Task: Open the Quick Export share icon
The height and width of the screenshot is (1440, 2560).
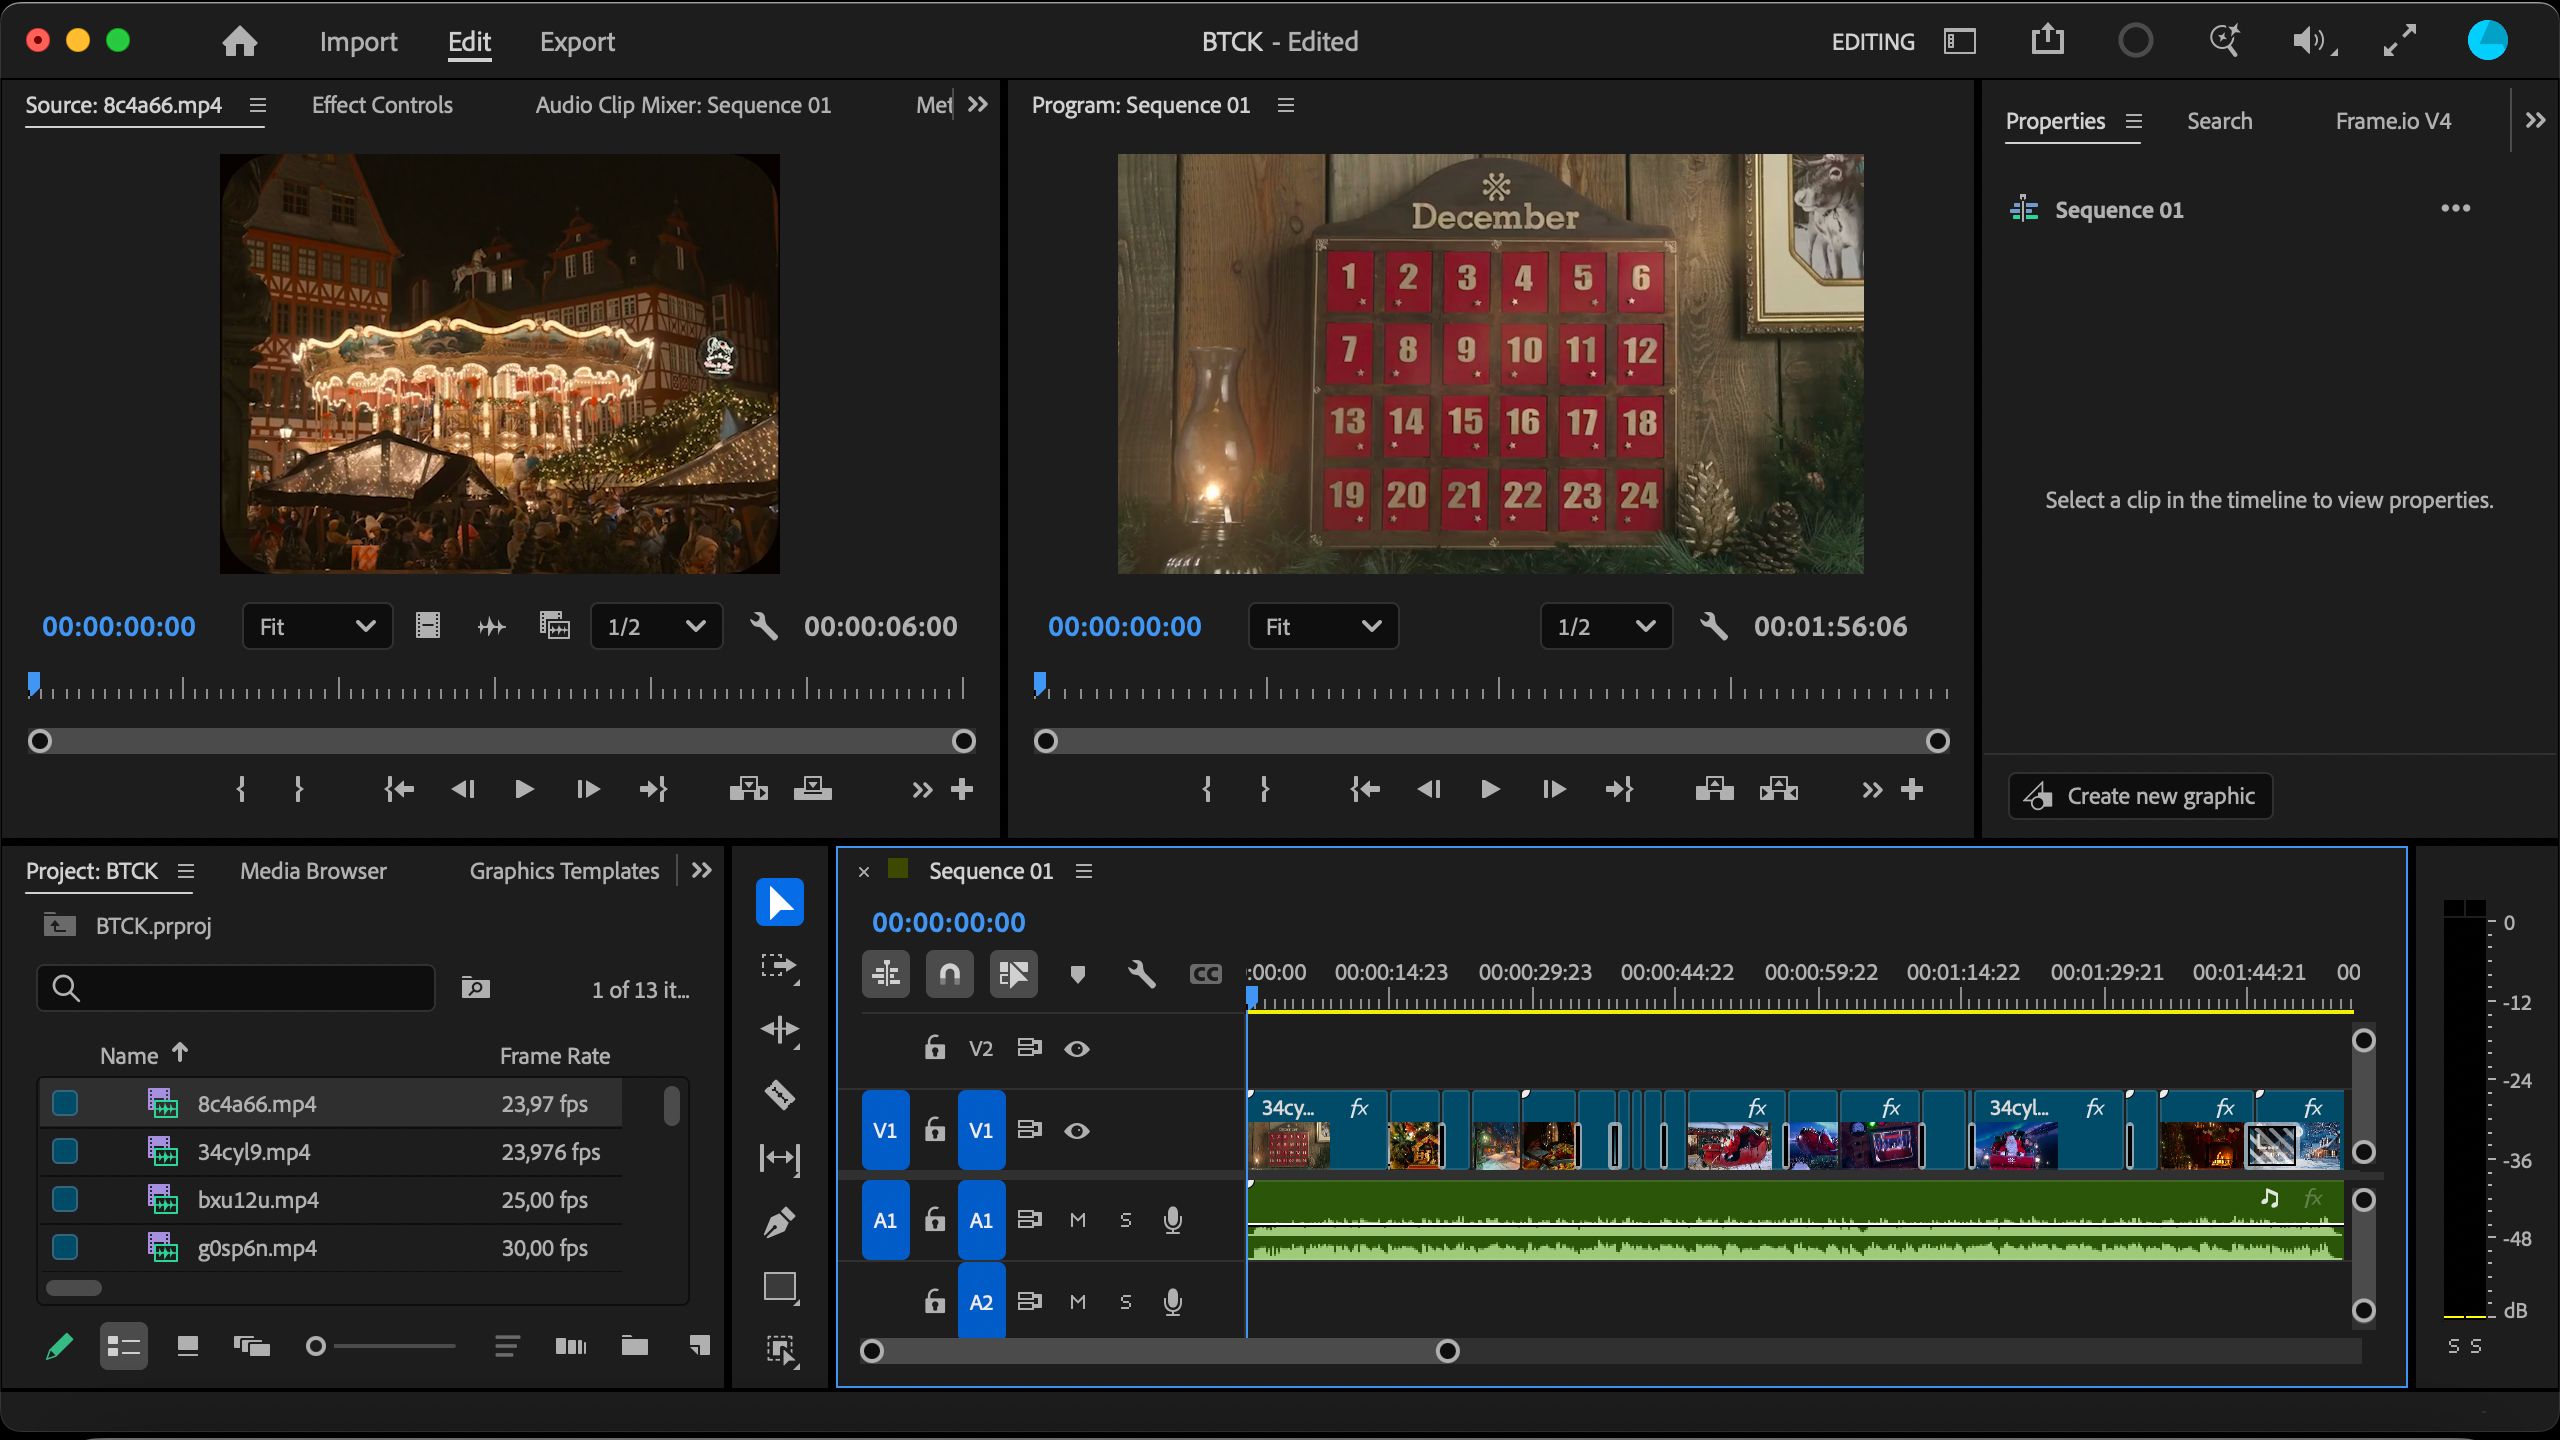Action: [x=2047, y=40]
